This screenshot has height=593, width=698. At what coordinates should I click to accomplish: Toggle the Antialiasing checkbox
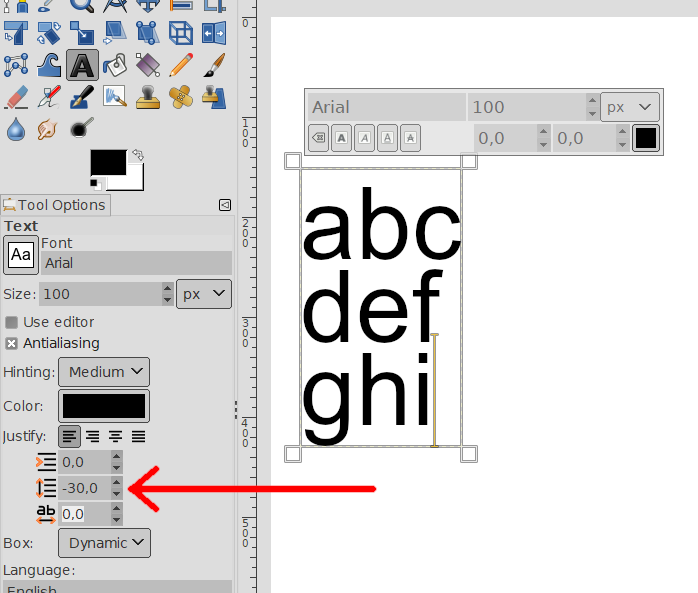[x=12, y=343]
